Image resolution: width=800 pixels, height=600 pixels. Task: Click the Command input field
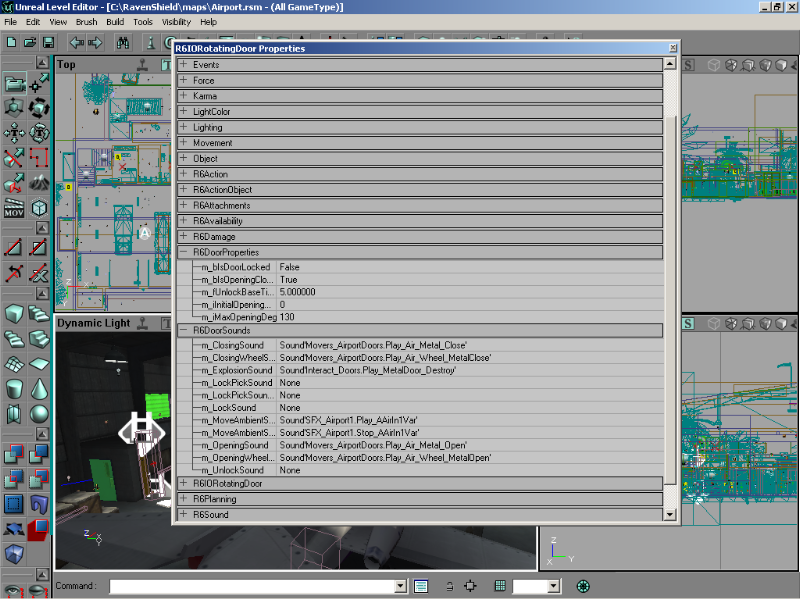pos(253,586)
